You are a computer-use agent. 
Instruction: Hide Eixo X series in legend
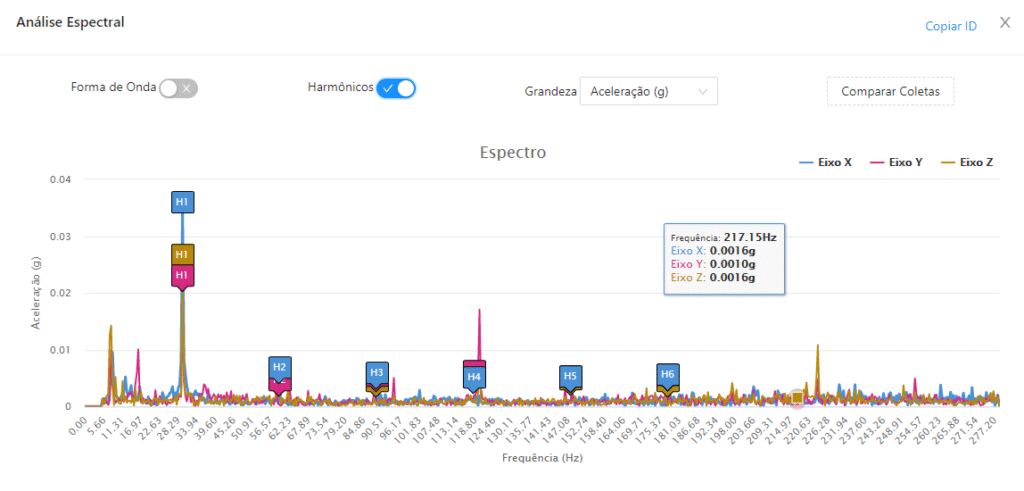(826, 162)
